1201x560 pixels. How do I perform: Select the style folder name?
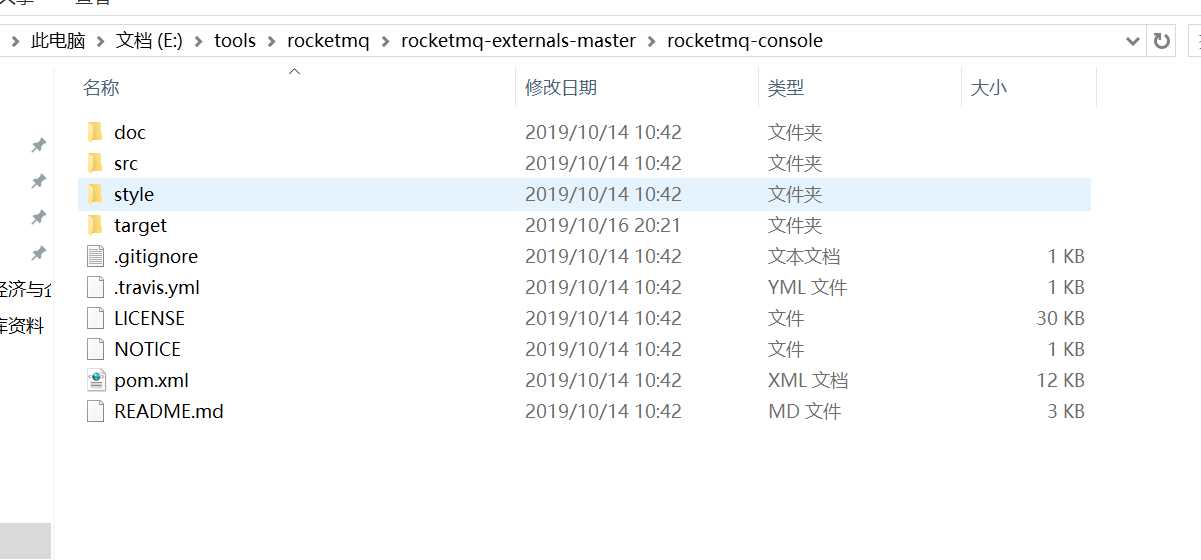pyautogui.click(x=134, y=194)
